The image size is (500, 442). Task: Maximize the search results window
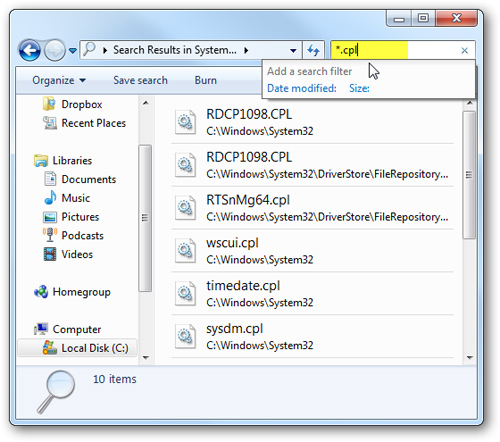point(423,18)
